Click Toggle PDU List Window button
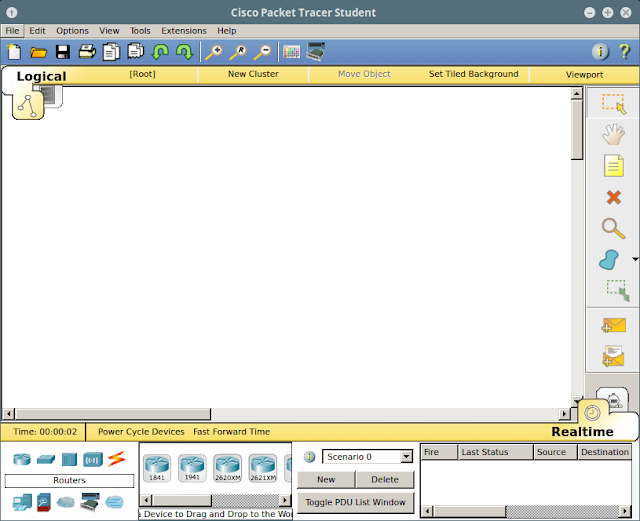This screenshot has height=521, width=640. (355, 502)
